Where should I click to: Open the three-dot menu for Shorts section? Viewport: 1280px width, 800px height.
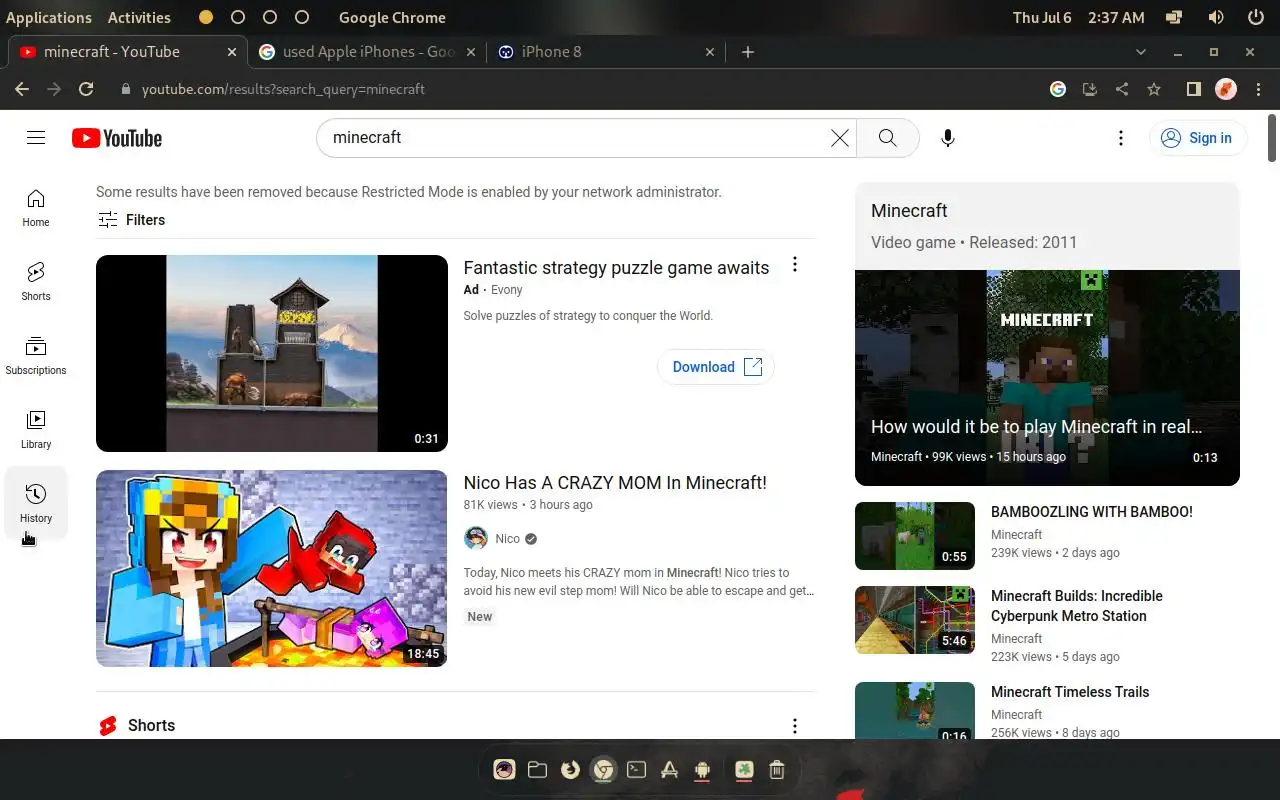pyautogui.click(x=795, y=726)
